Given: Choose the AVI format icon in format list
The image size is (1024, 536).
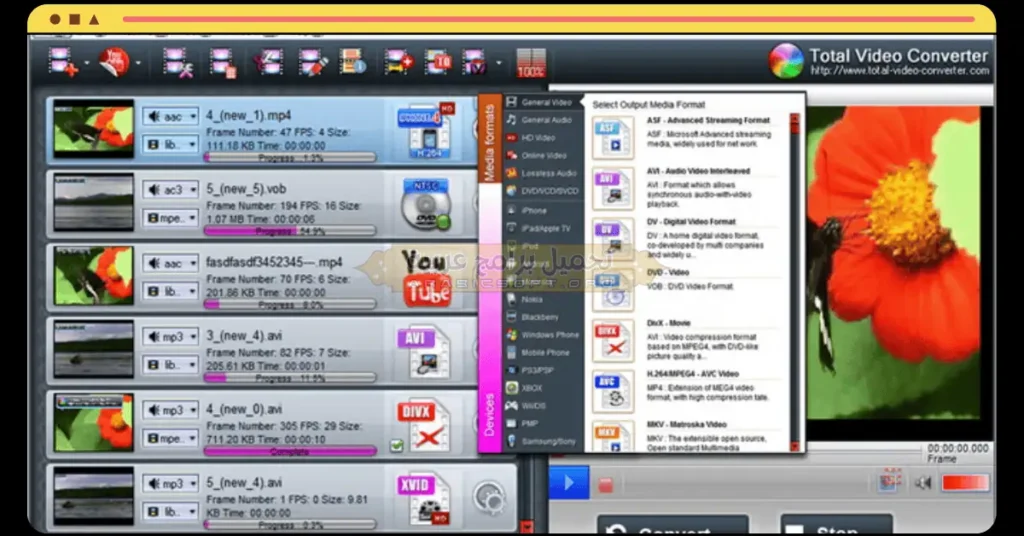Looking at the screenshot, I should (613, 188).
